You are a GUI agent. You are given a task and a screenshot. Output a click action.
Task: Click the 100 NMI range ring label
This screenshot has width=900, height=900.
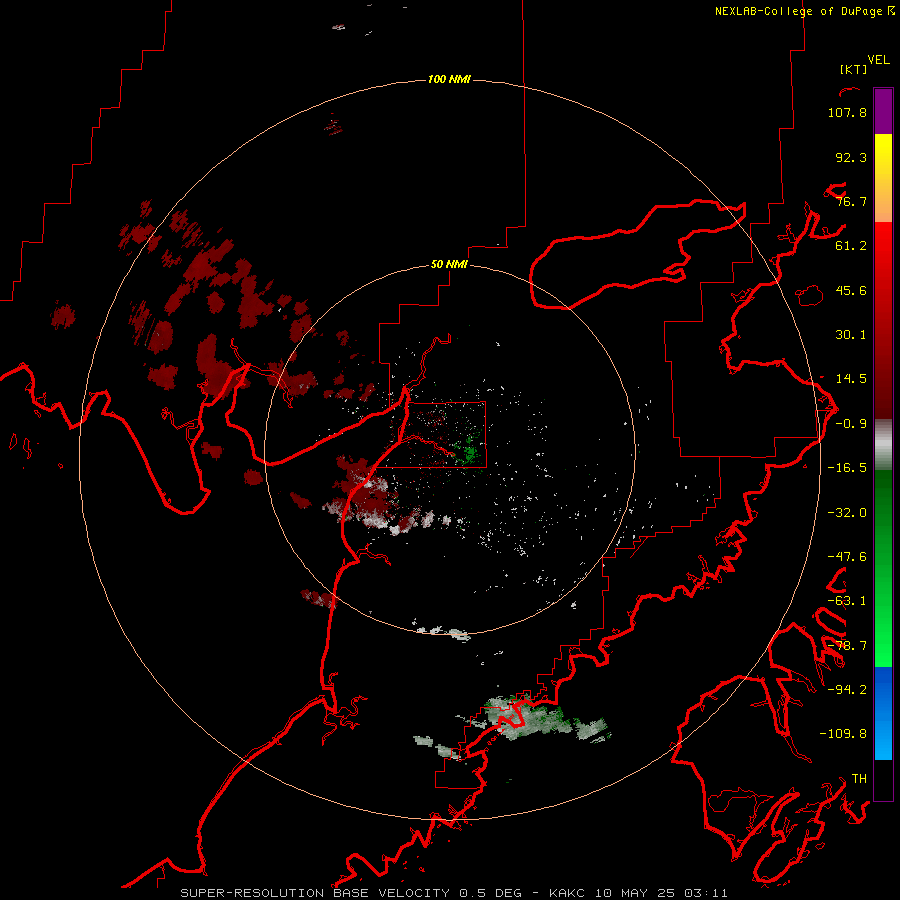pyautogui.click(x=449, y=79)
